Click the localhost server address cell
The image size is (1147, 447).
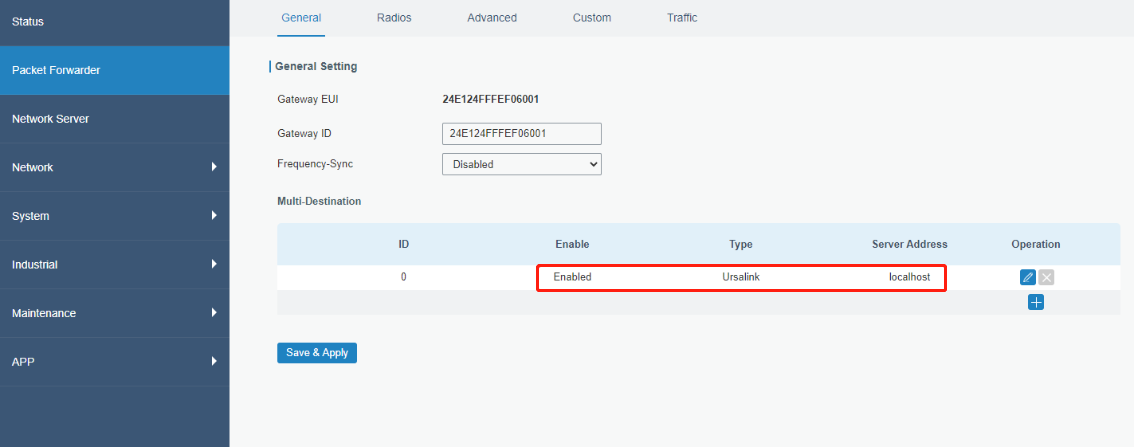909,277
